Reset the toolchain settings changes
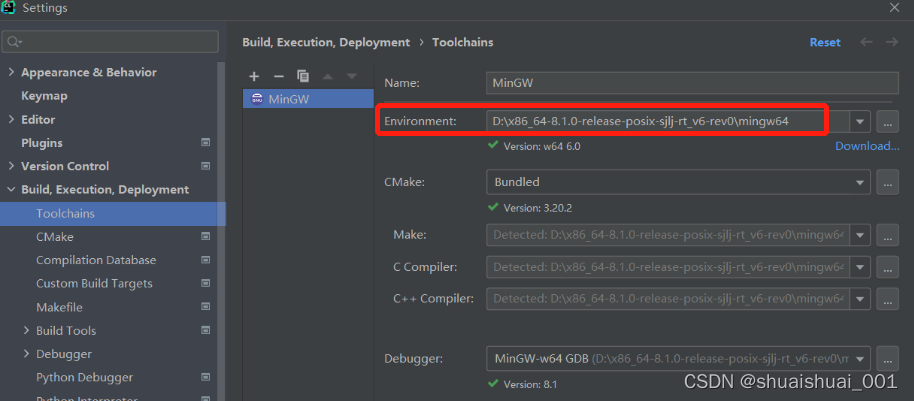 [825, 42]
